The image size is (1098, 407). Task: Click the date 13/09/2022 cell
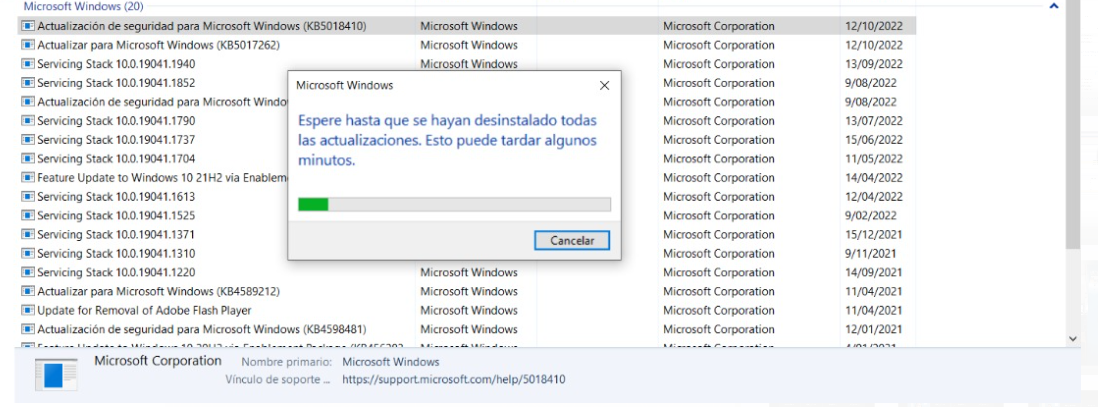point(874,64)
